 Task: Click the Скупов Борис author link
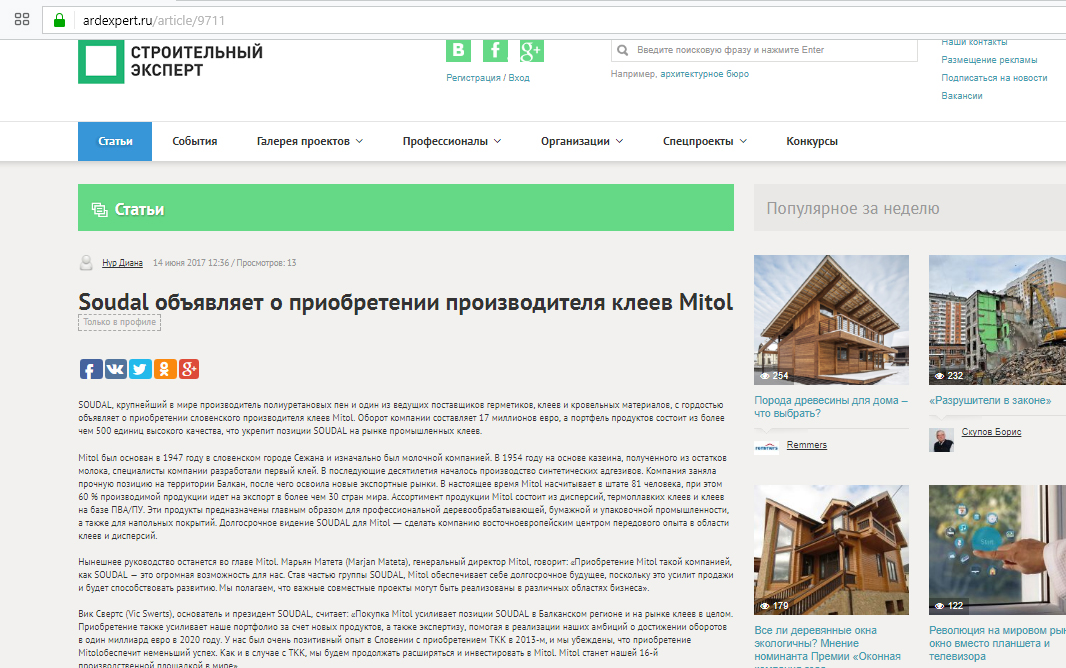(991, 432)
